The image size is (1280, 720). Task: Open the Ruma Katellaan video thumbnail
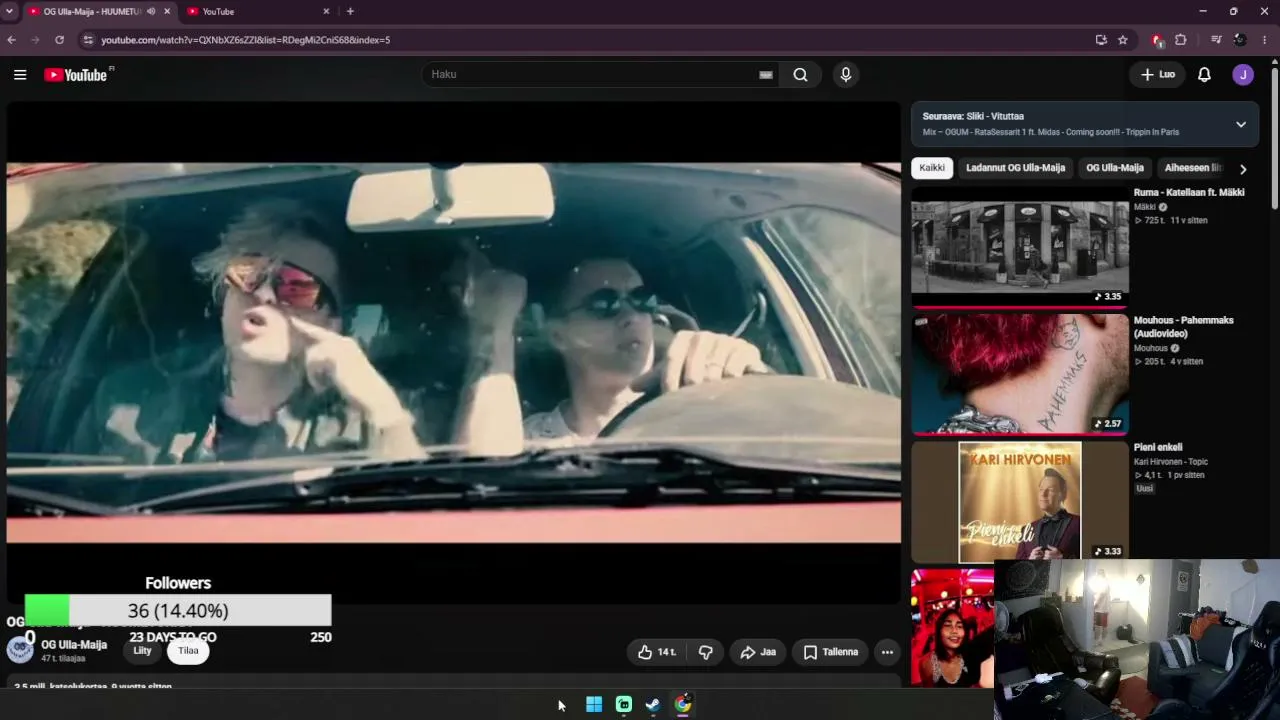pos(1020,247)
